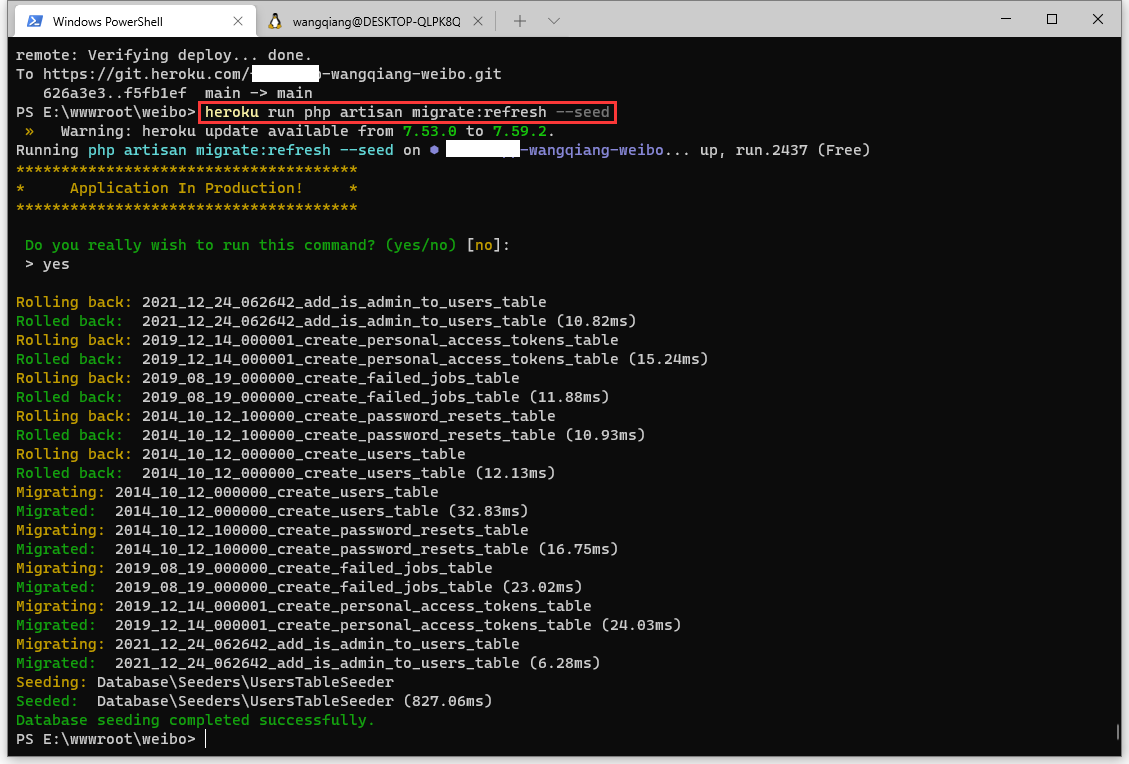Minimize the terminal window
1129x764 pixels.
(x=1006, y=19)
